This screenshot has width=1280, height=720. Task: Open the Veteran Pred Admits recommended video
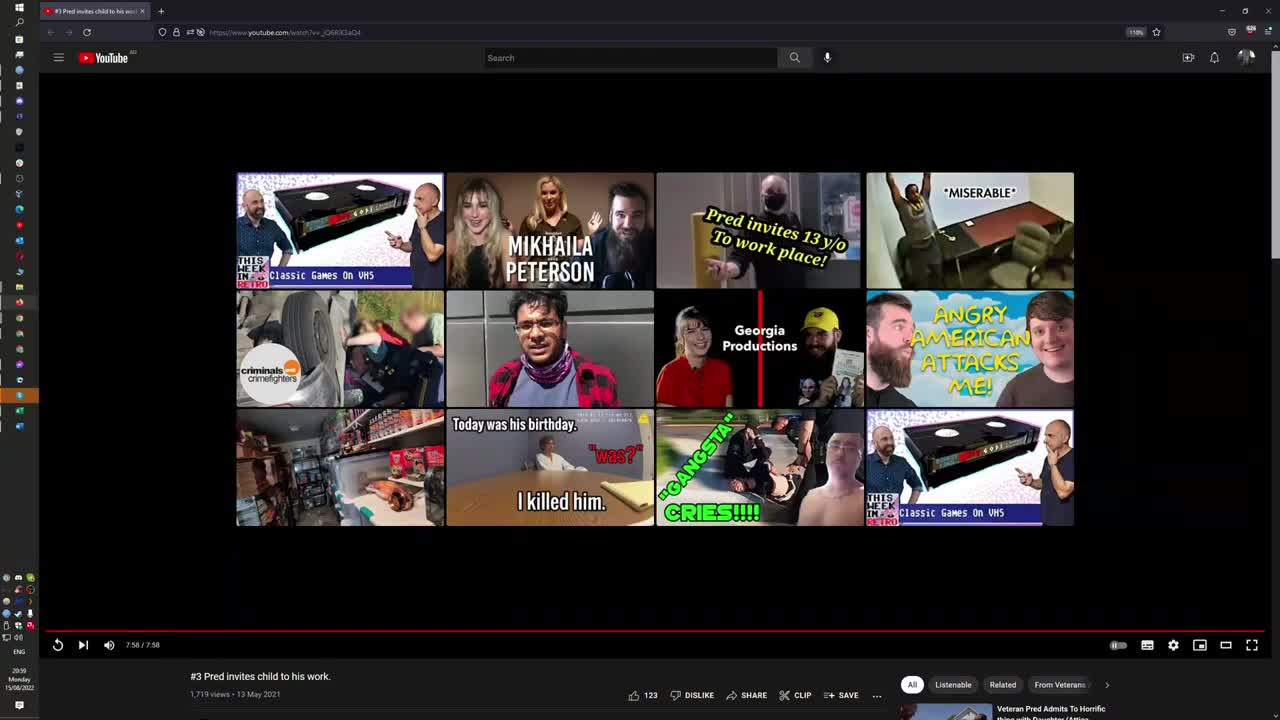(x=1051, y=712)
